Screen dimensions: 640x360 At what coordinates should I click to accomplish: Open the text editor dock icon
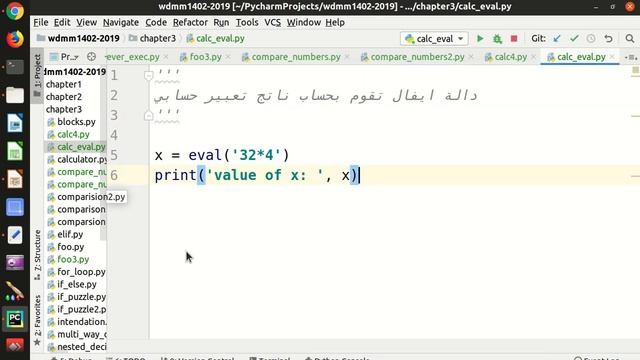click(15, 235)
